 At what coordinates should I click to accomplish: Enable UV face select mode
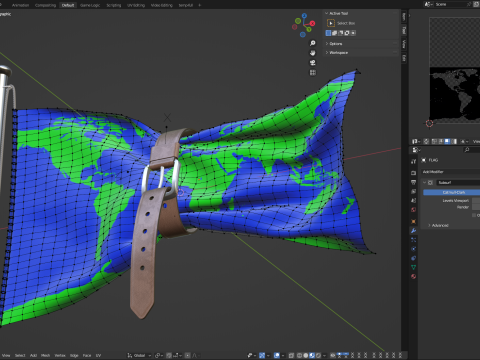point(447,141)
